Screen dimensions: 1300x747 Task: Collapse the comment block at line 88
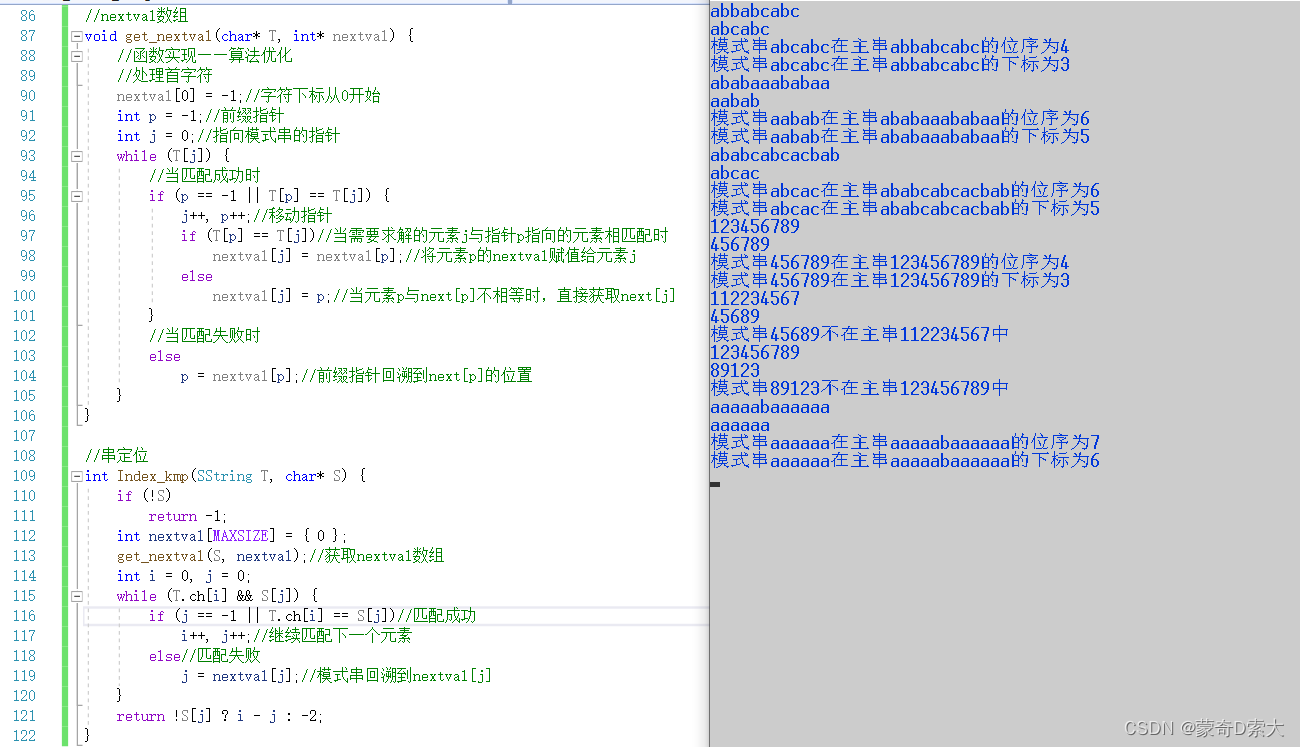(x=77, y=56)
